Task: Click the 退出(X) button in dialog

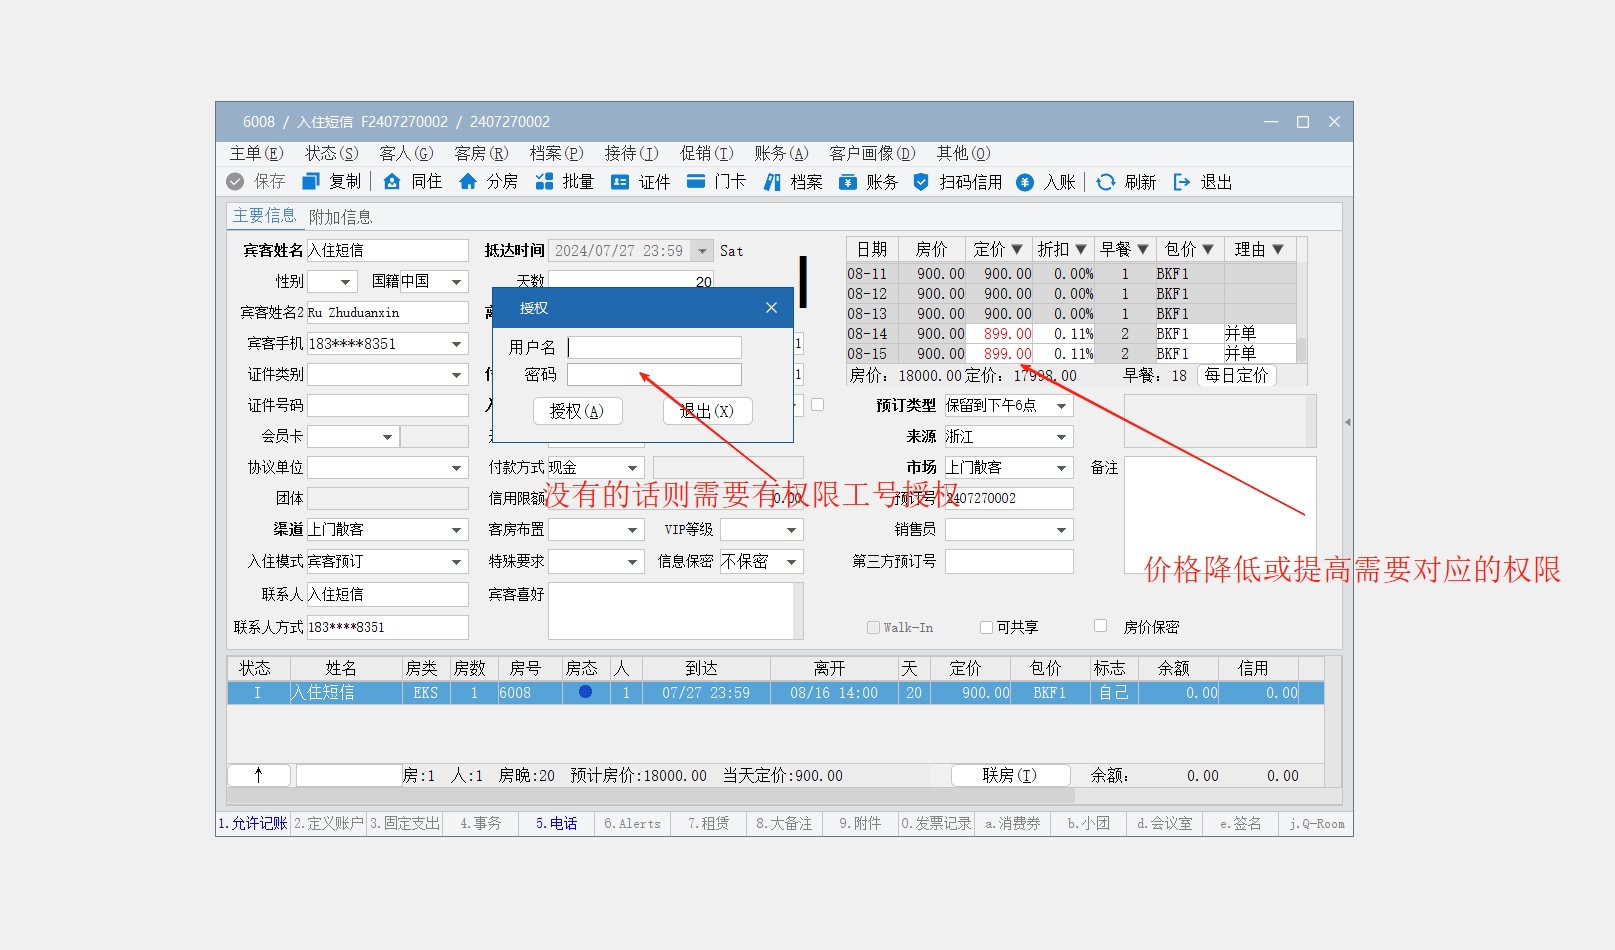Action: pos(707,411)
